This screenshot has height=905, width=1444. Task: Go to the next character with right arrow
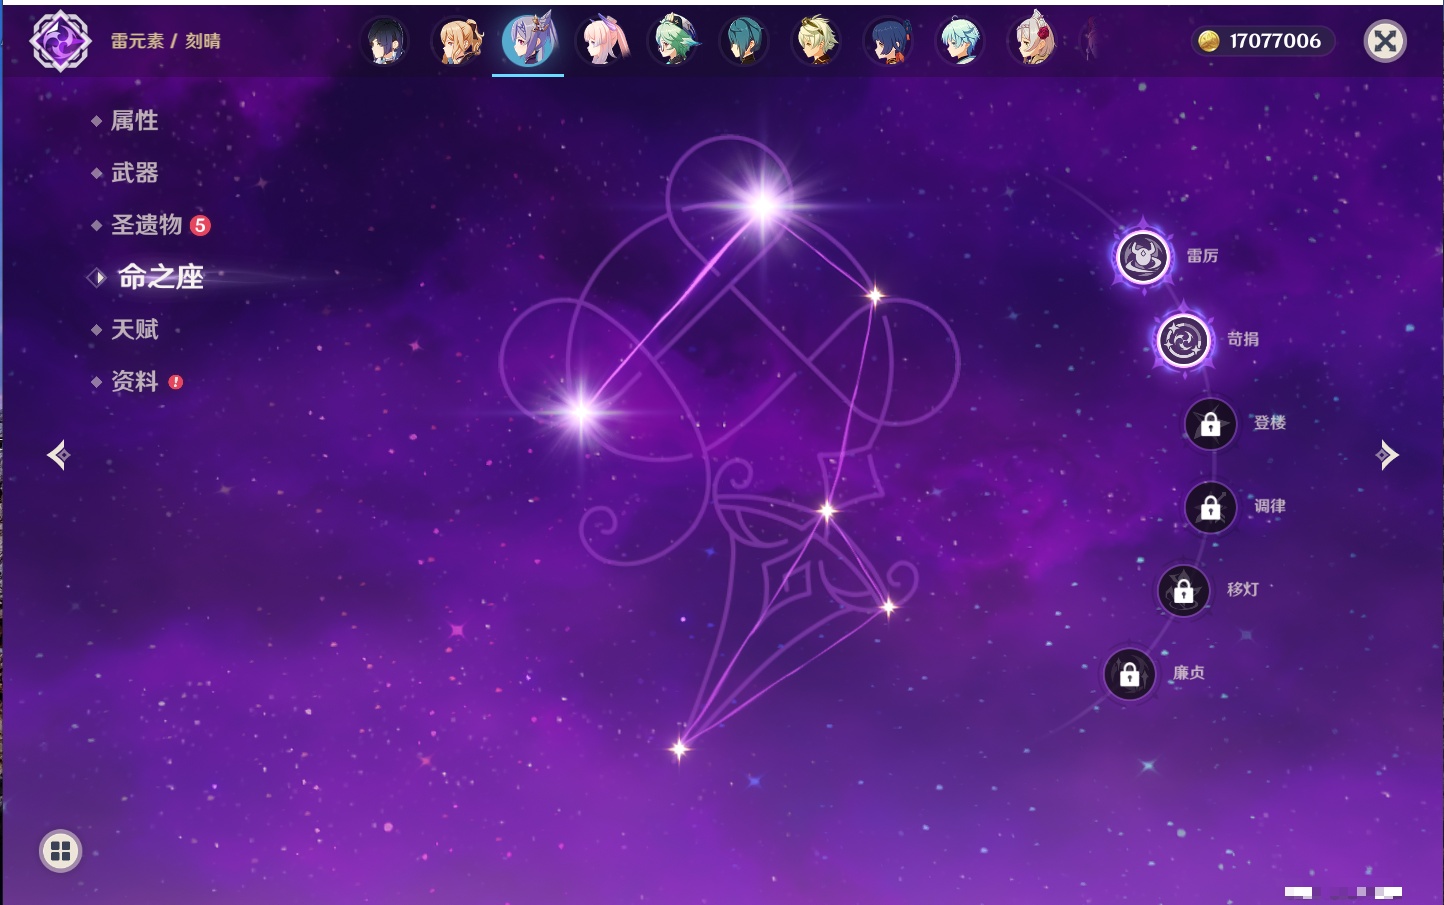click(x=1386, y=455)
